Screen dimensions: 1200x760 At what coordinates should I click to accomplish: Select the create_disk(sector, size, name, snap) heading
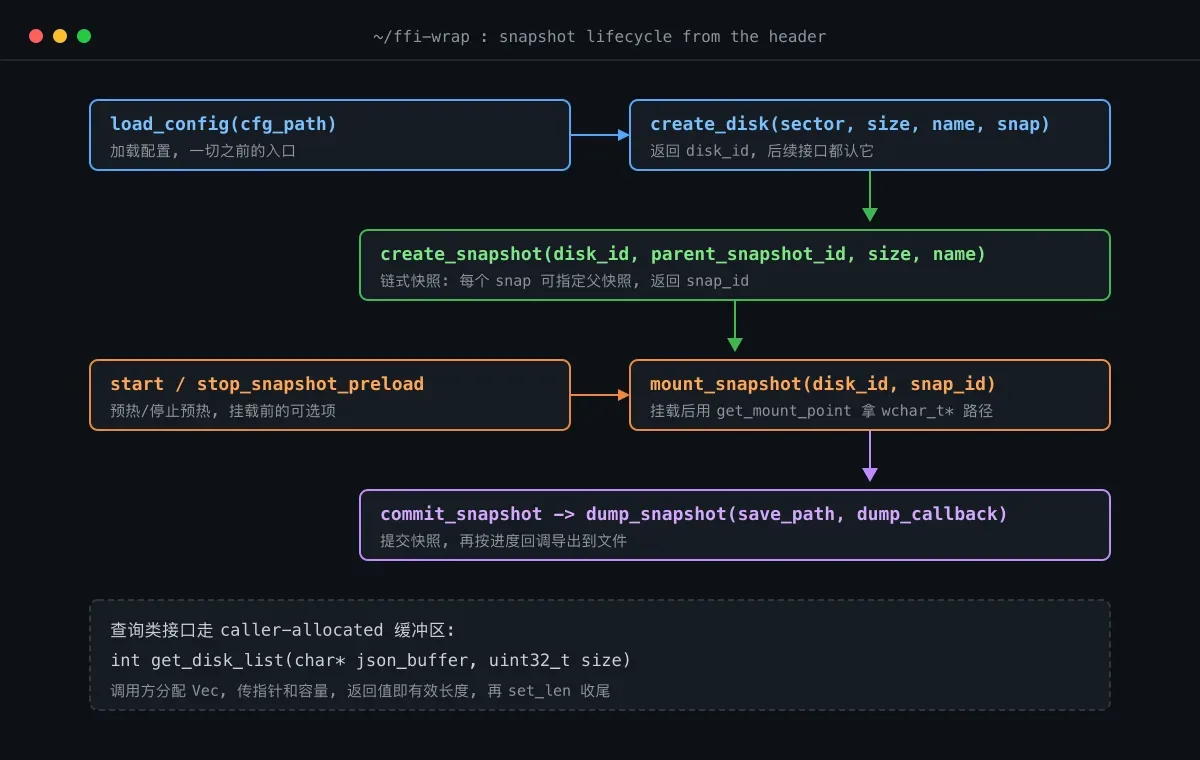tap(850, 124)
